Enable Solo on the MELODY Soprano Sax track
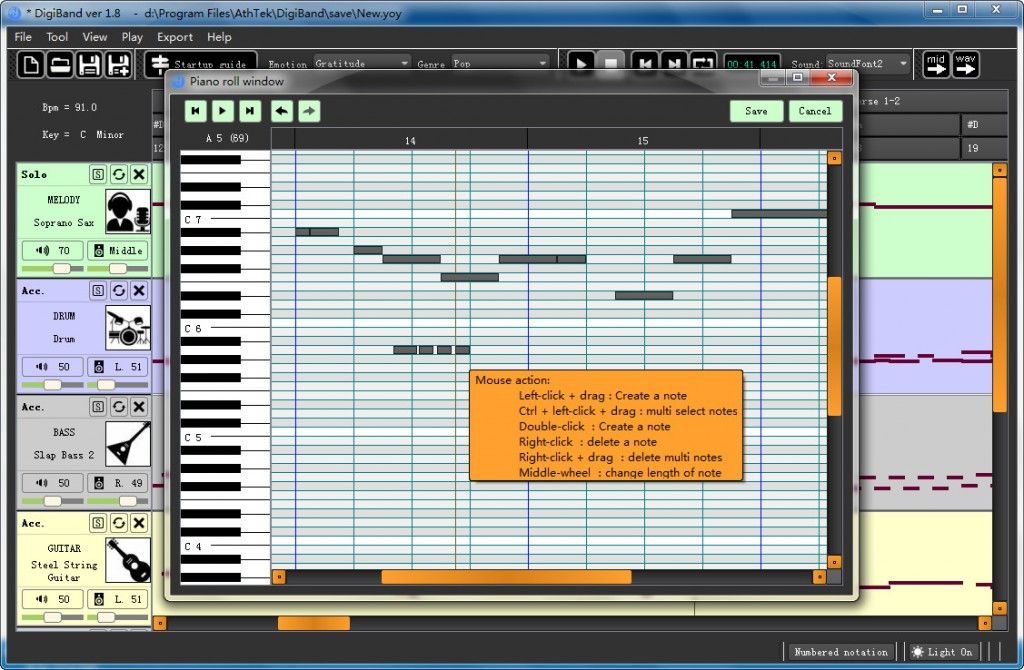The height and width of the screenshot is (670, 1024). click(x=99, y=174)
